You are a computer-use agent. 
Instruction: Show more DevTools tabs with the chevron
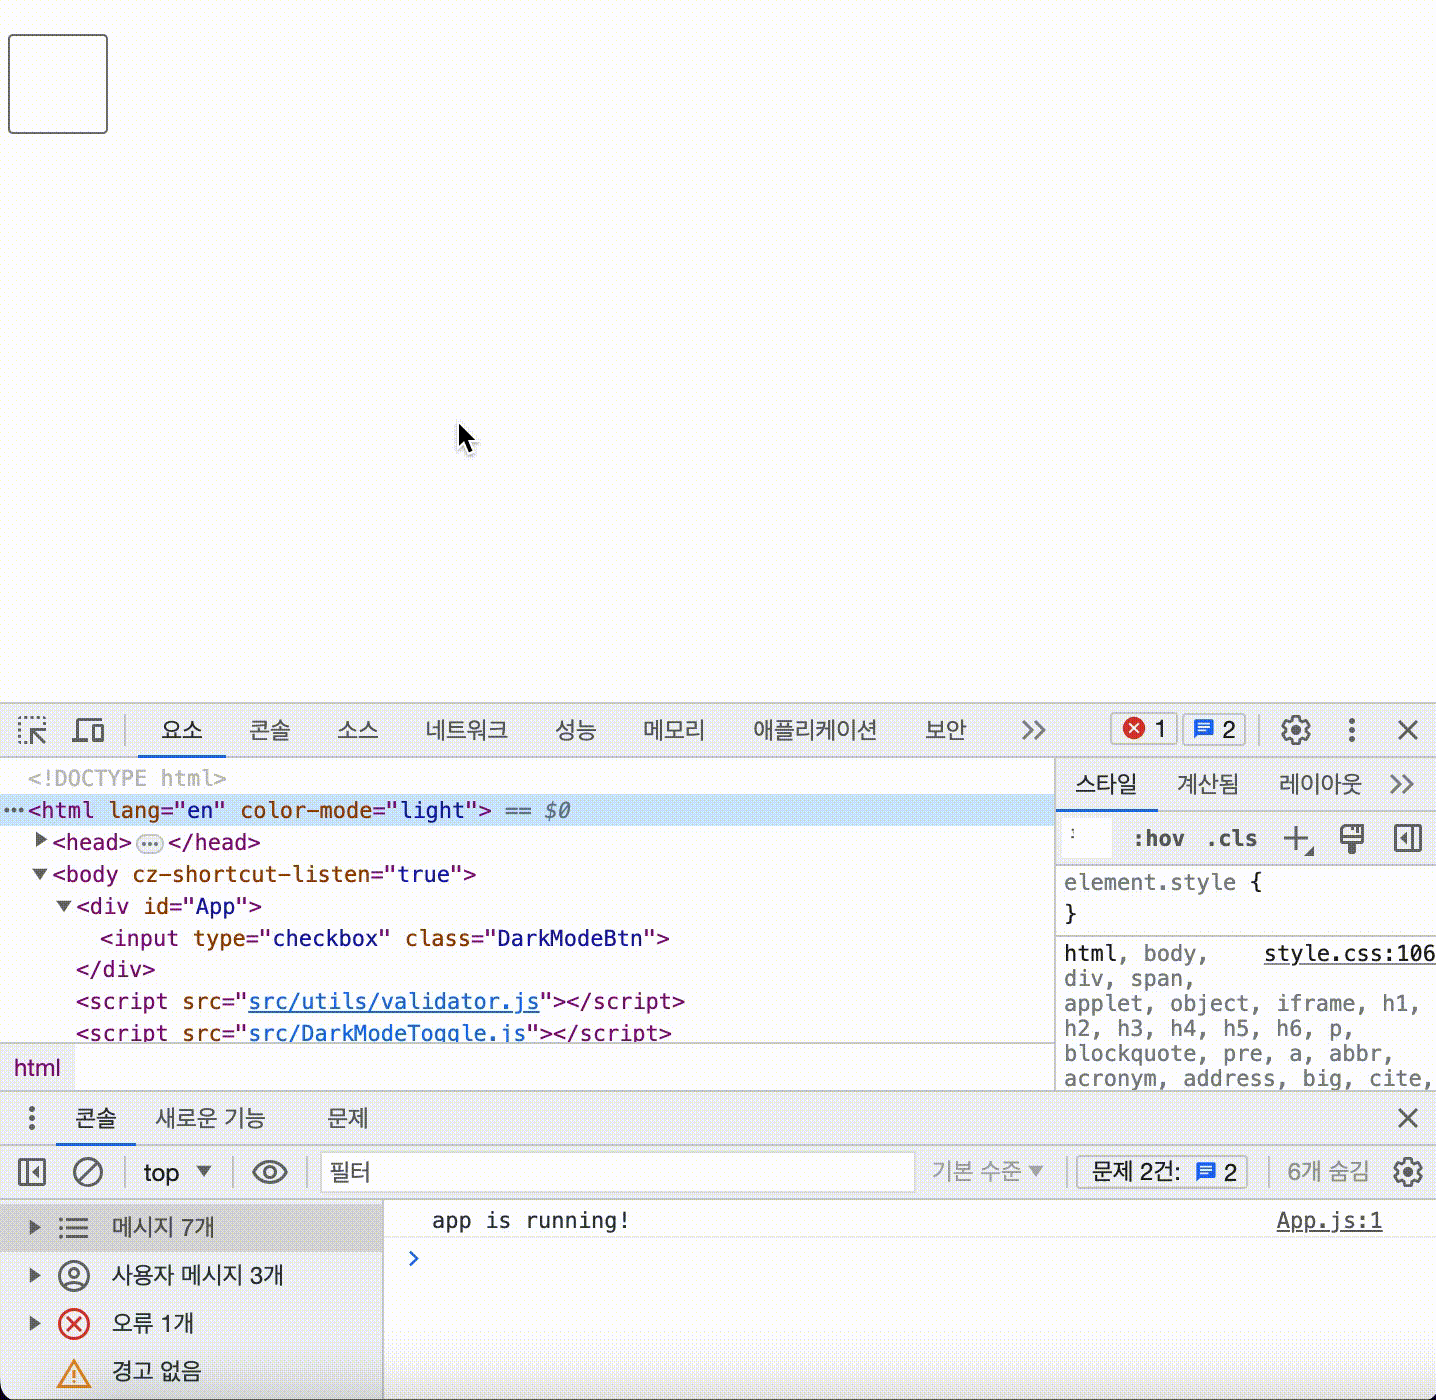point(1034,730)
